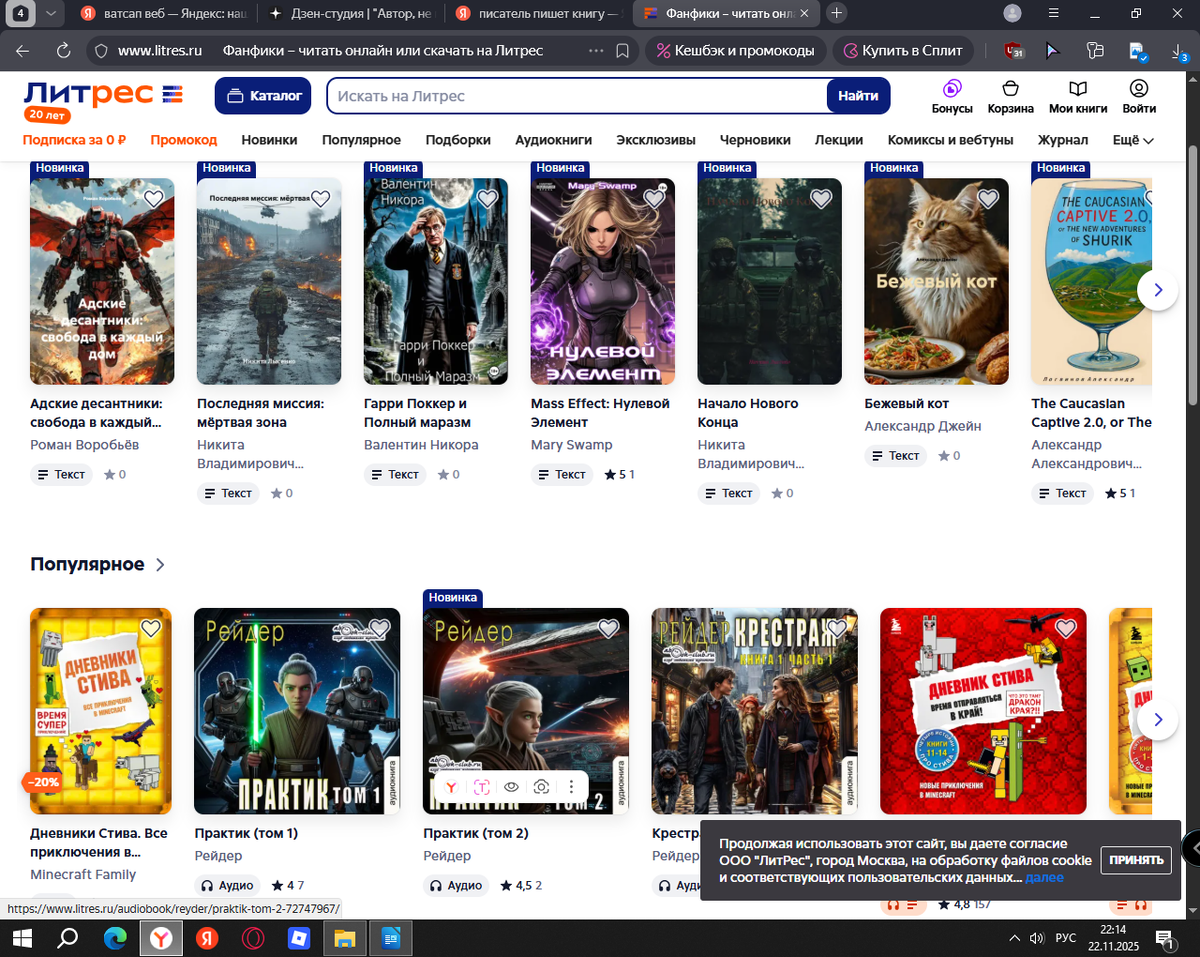Viewport: 1200px width, 957px height.
Task: Open the Каталог menu
Action: pos(263,96)
